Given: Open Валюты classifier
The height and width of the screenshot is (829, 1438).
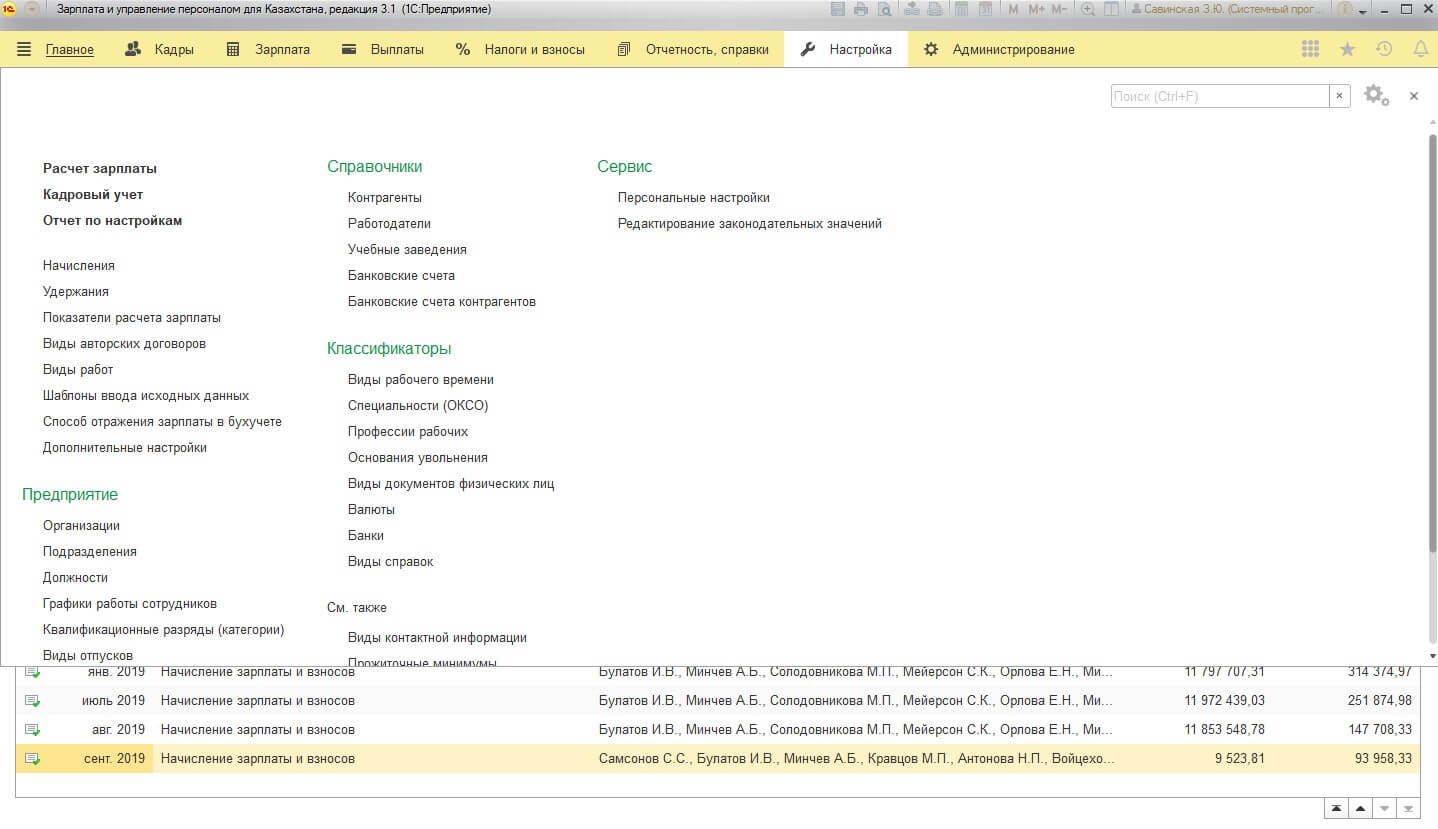Looking at the screenshot, I should pyautogui.click(x=371, y=510).
